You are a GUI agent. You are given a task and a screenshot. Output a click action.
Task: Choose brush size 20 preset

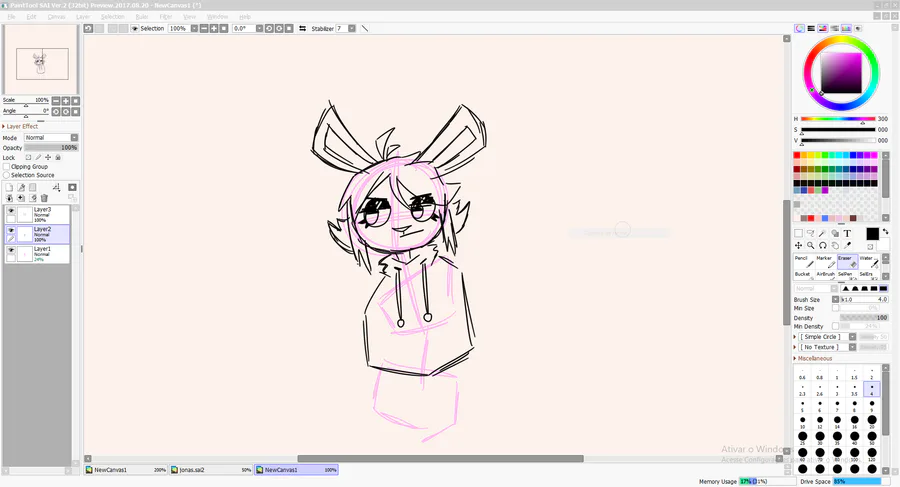[x=872, y=423]
